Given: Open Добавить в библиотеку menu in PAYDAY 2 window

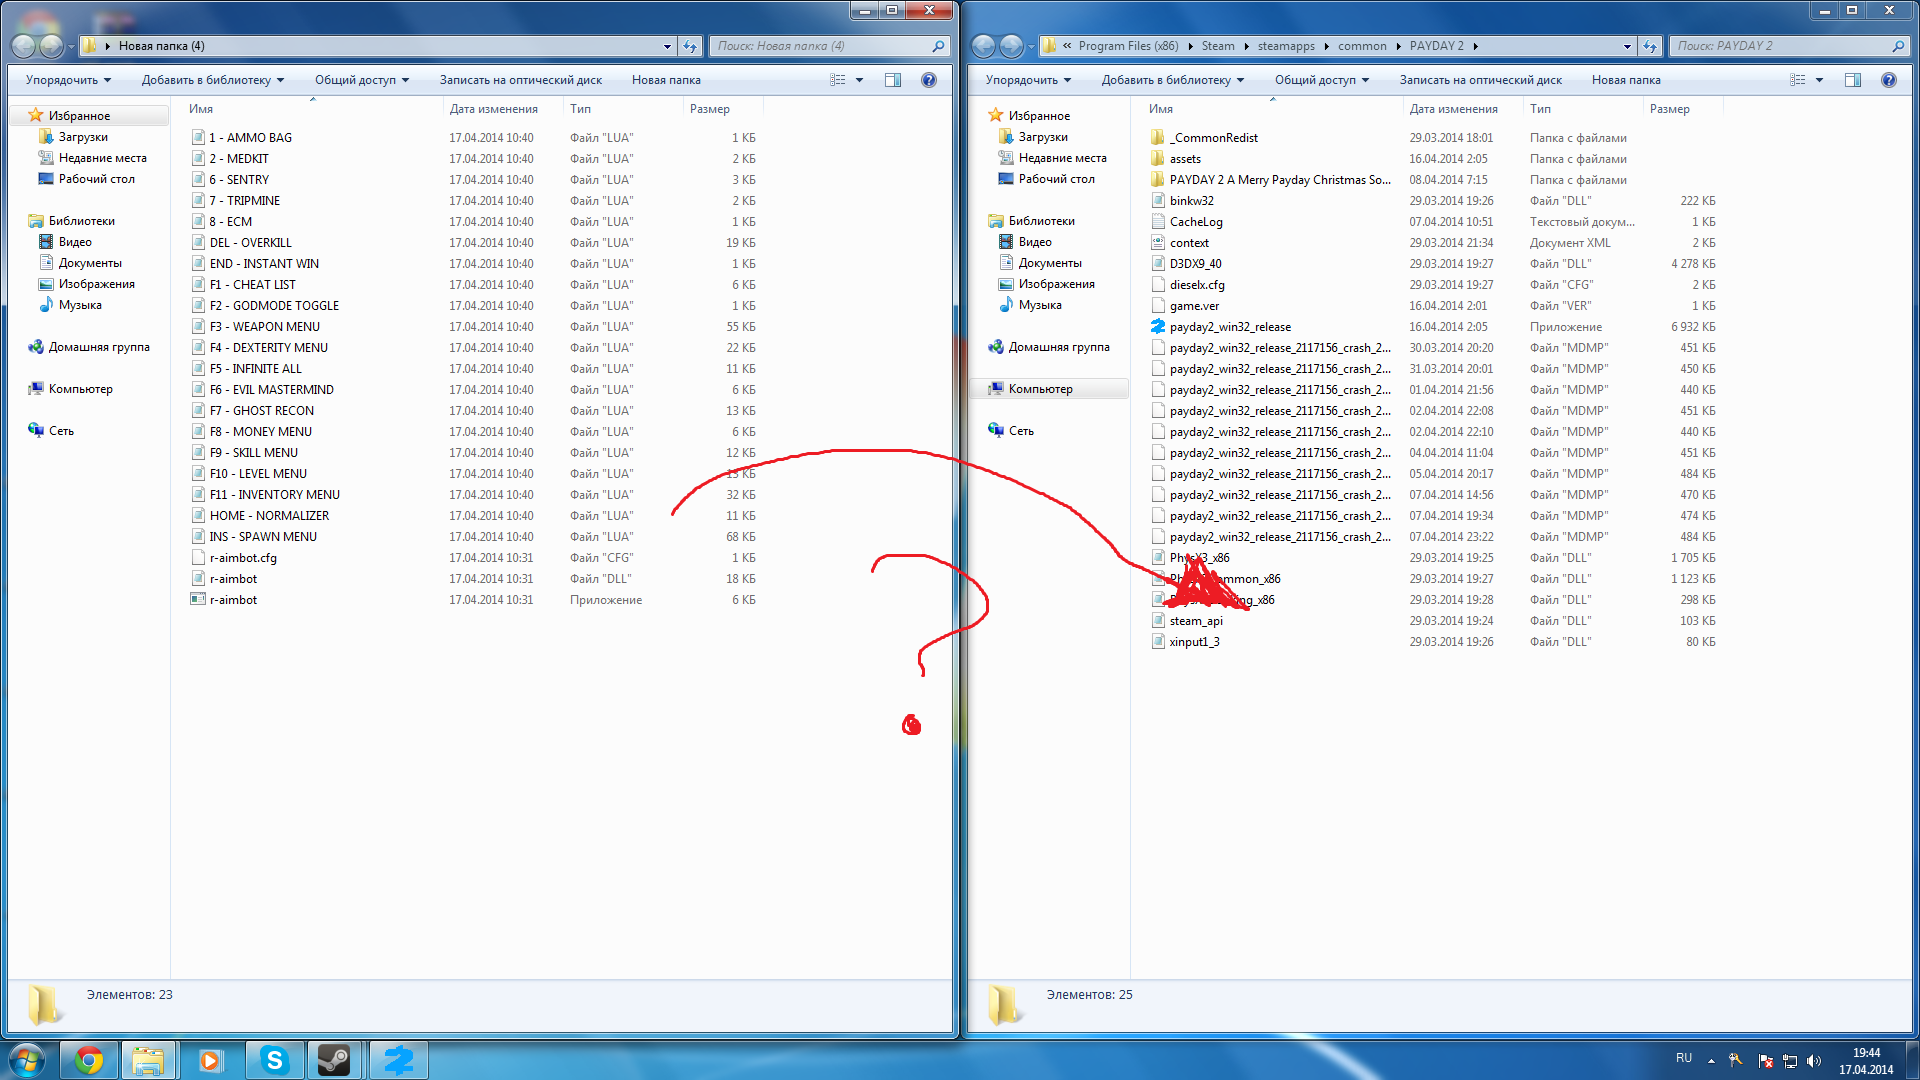Looking at the screenshot, I should pyautogui.click(x=1172, y=80).
